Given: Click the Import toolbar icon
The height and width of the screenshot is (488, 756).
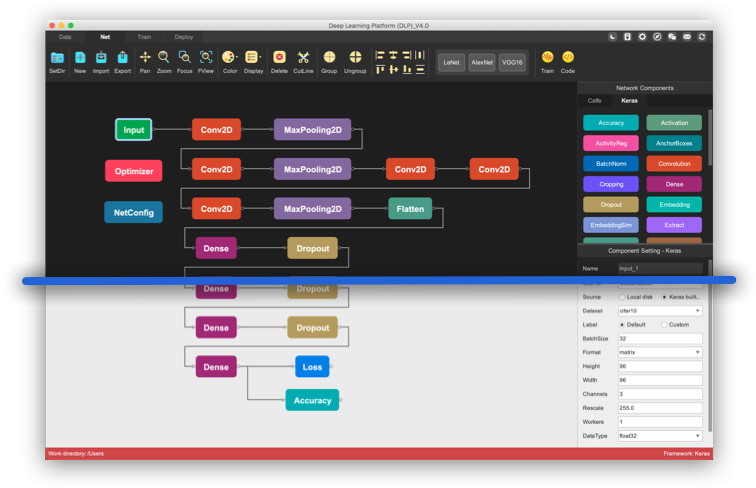Looking at the screenshot, I should click(101, 57).
